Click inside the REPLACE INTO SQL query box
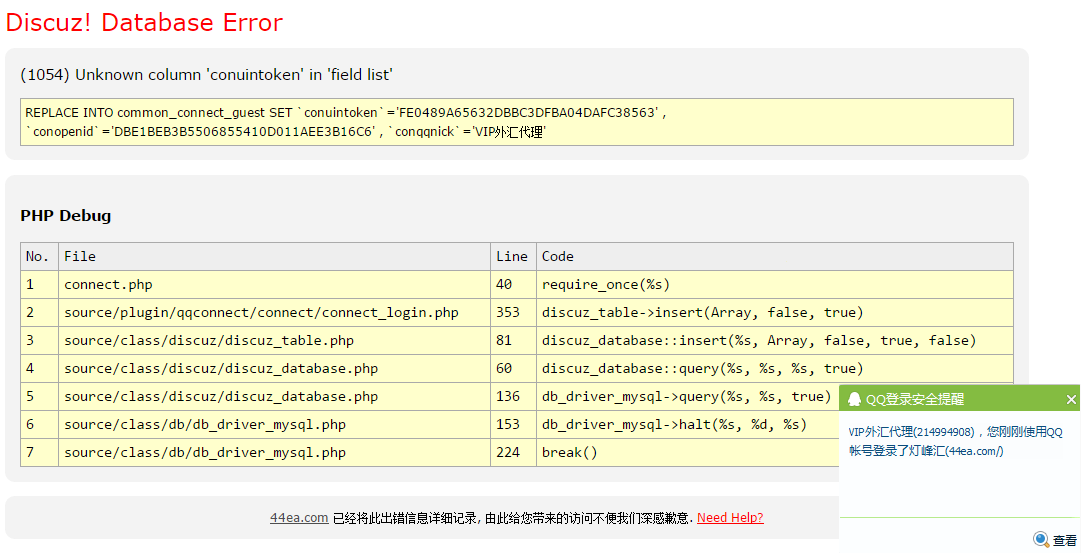This screenshot has width=1081, height=554. (516, 122)
